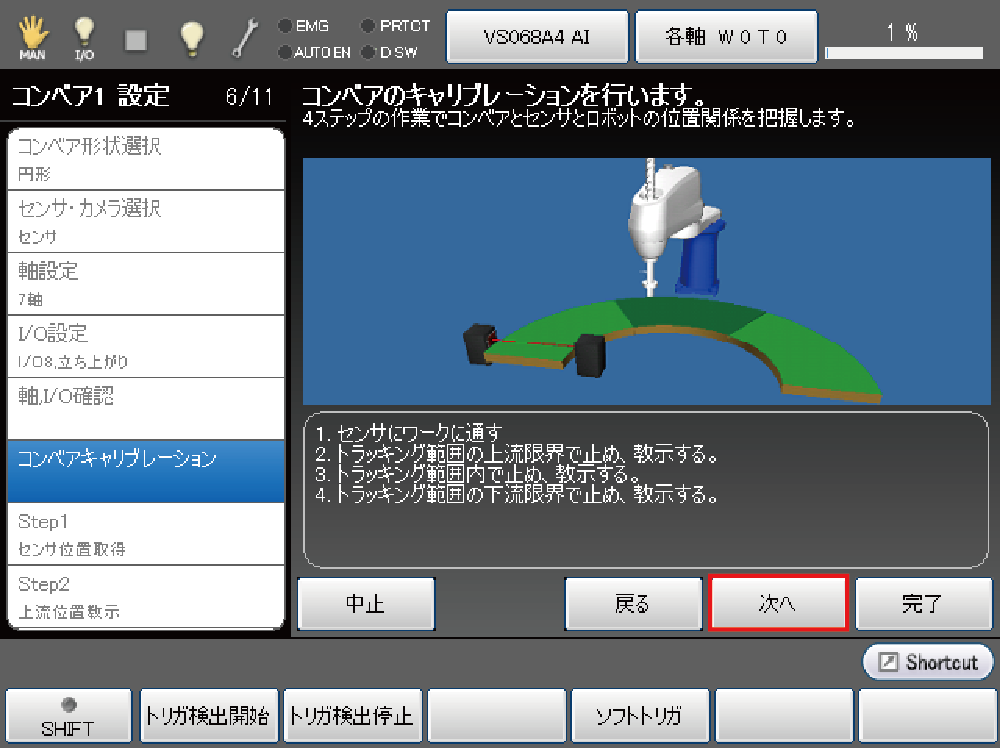
Task: Select the I/O設定 step item
Action: (x=146, y=345)
